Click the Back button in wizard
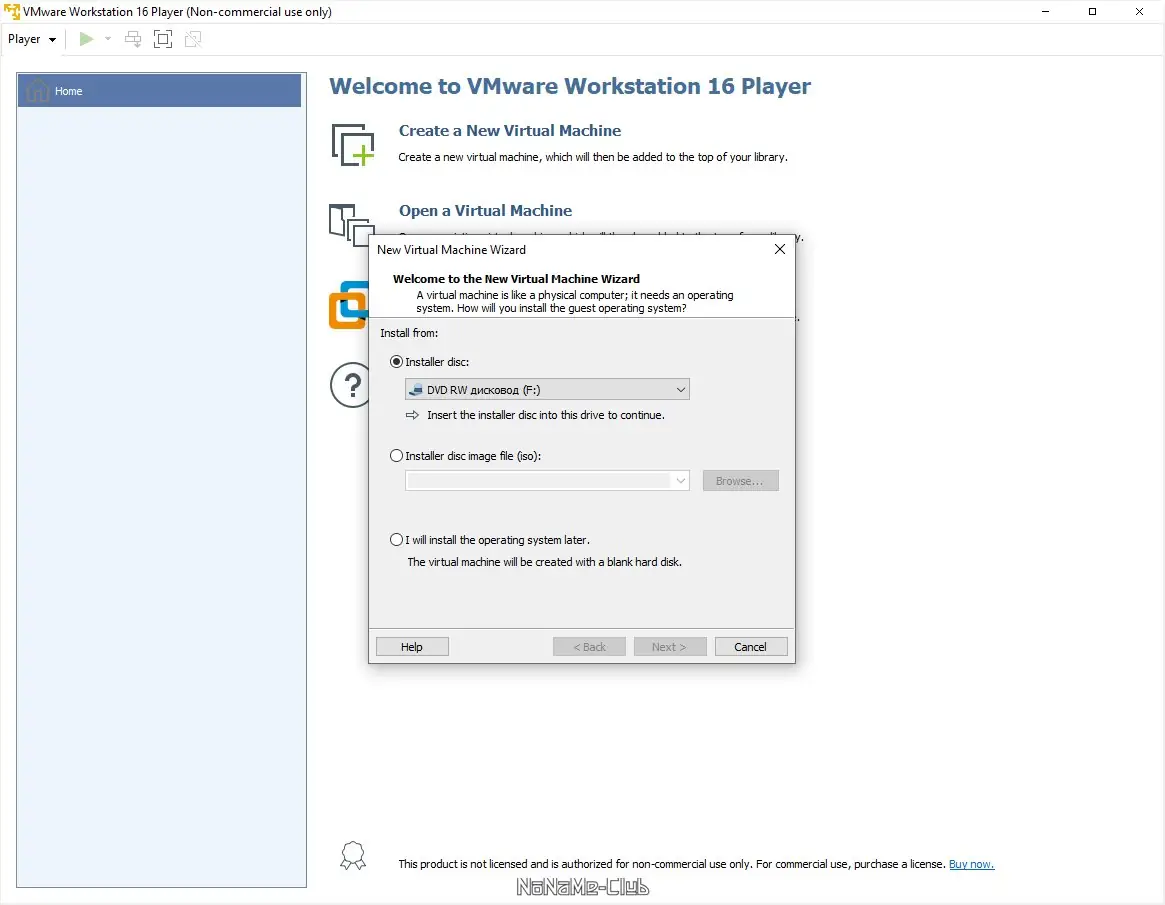Screen dimensions: 1165x905 (589, 646)
